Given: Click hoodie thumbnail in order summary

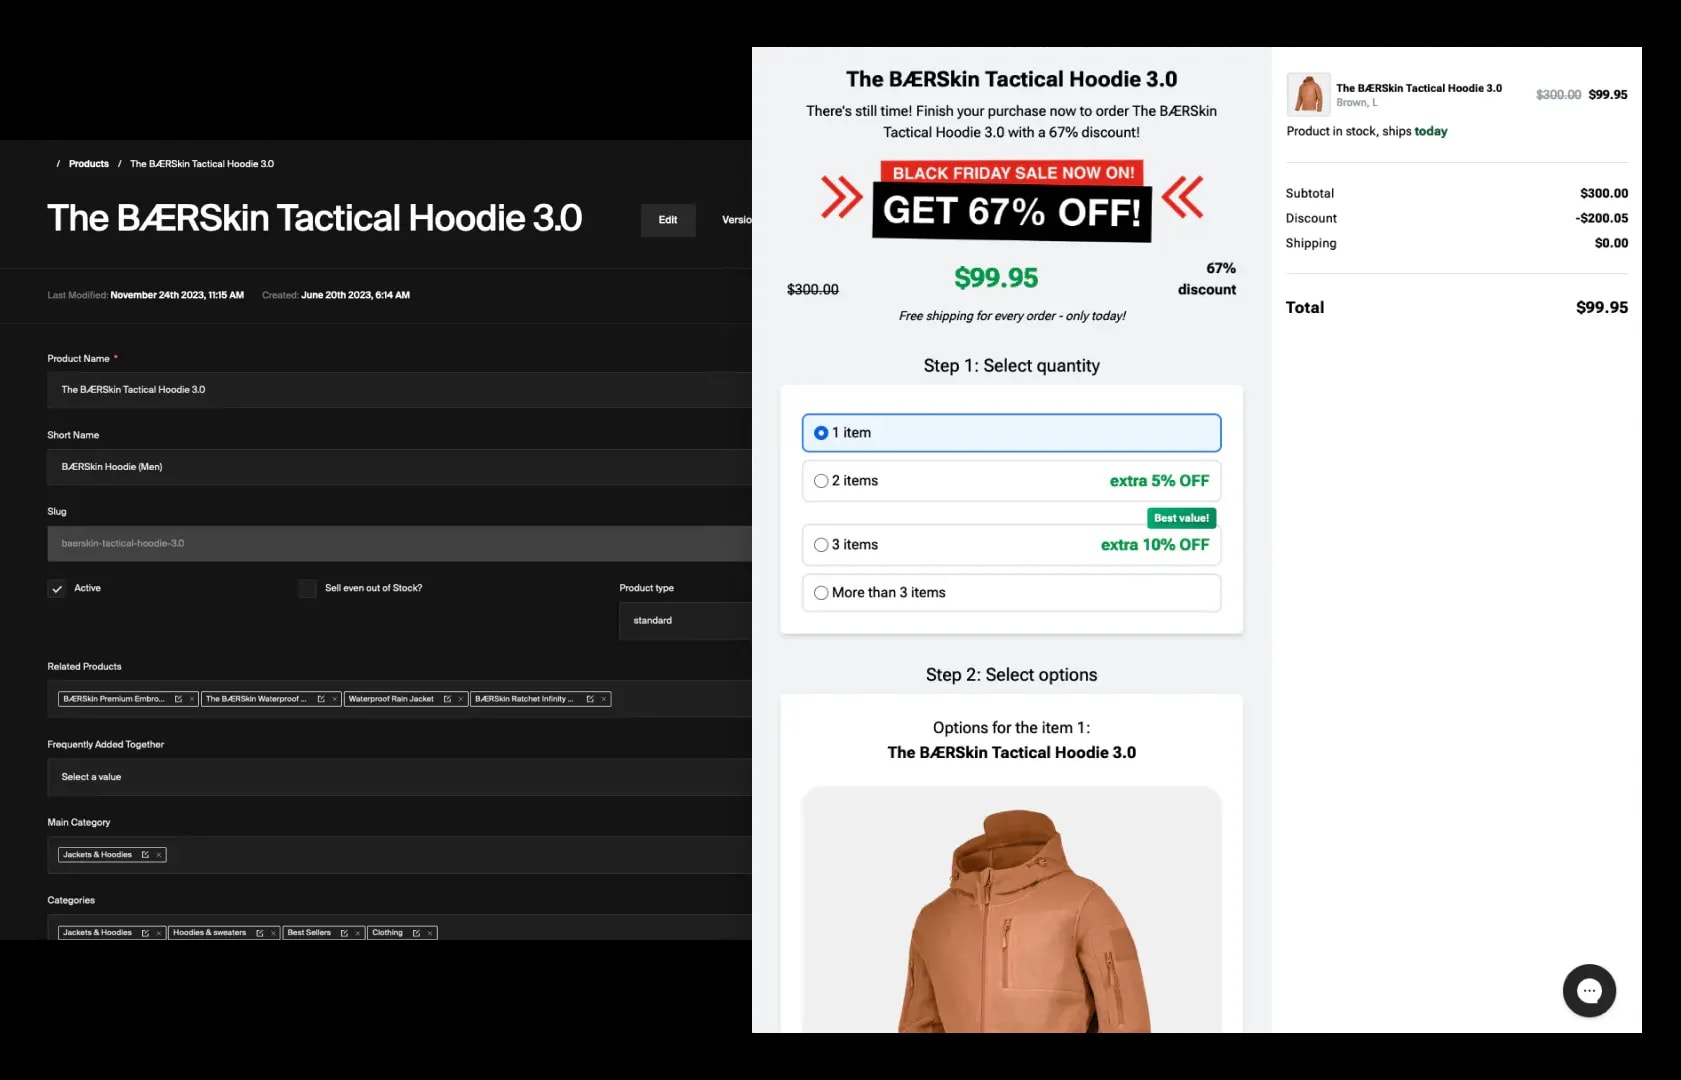Looking at the screenshot, I should (x=1308, y=94).
